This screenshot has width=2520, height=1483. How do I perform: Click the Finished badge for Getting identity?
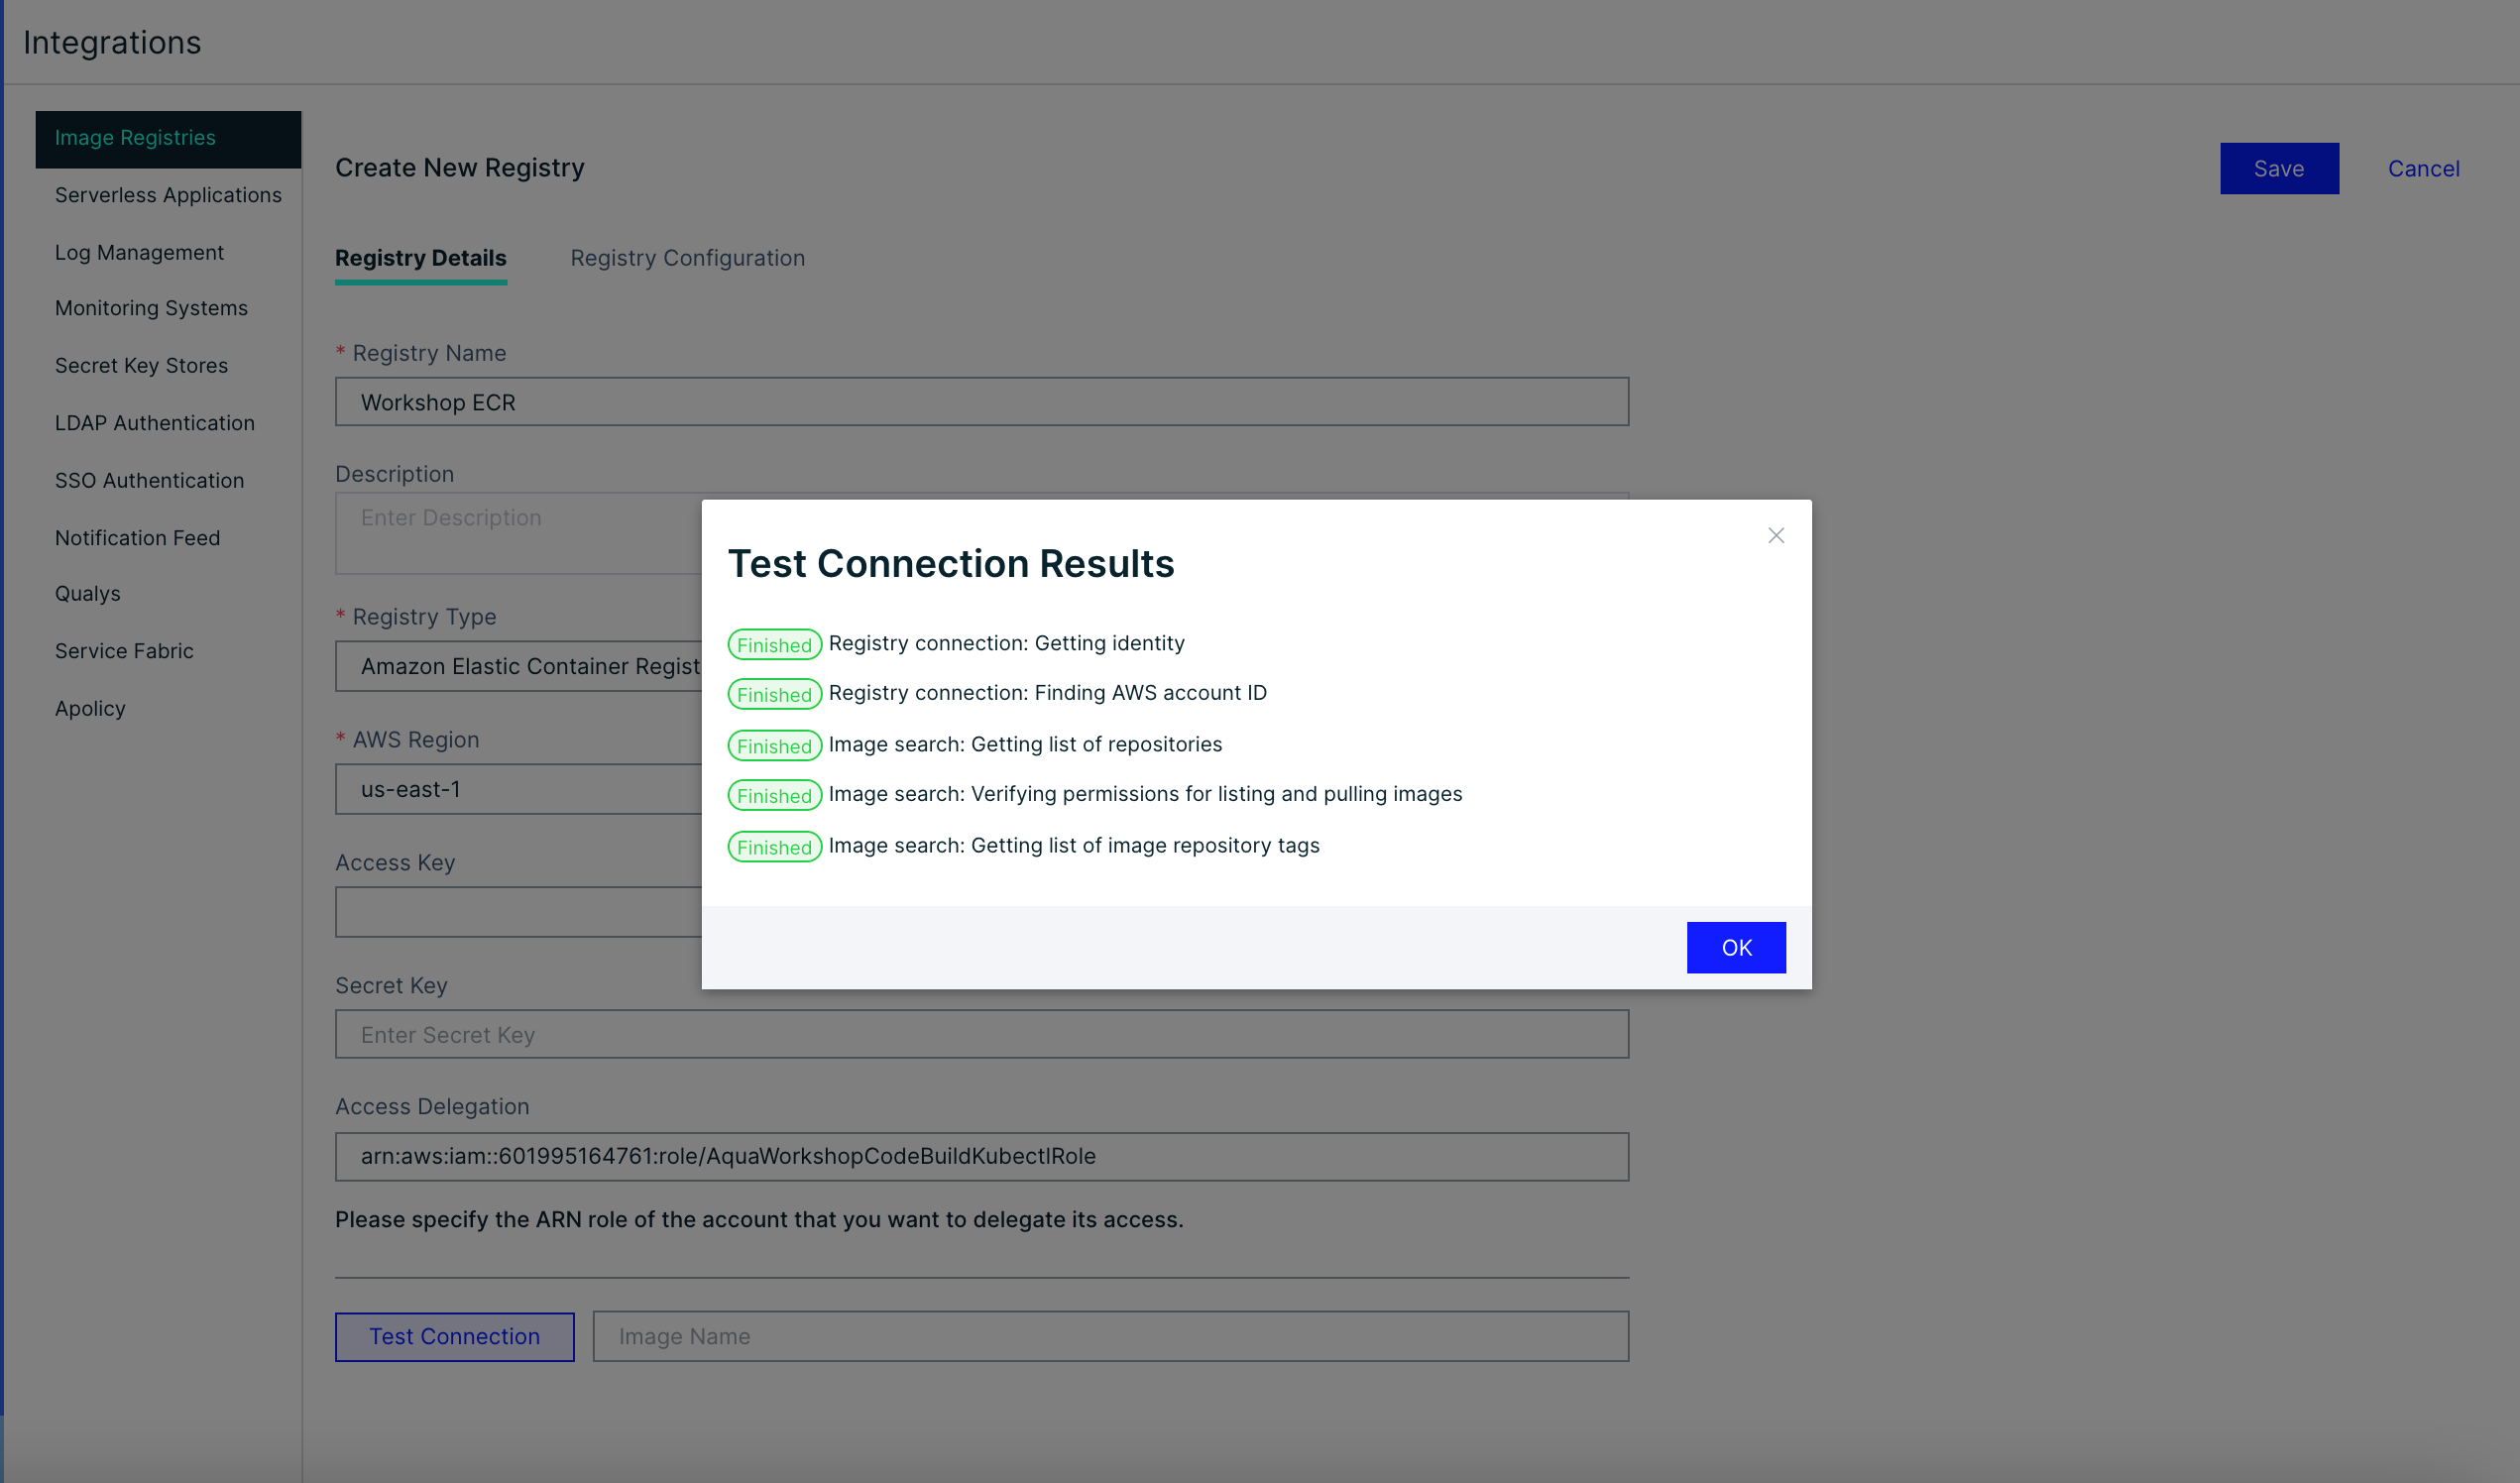(x=775, y=644)
